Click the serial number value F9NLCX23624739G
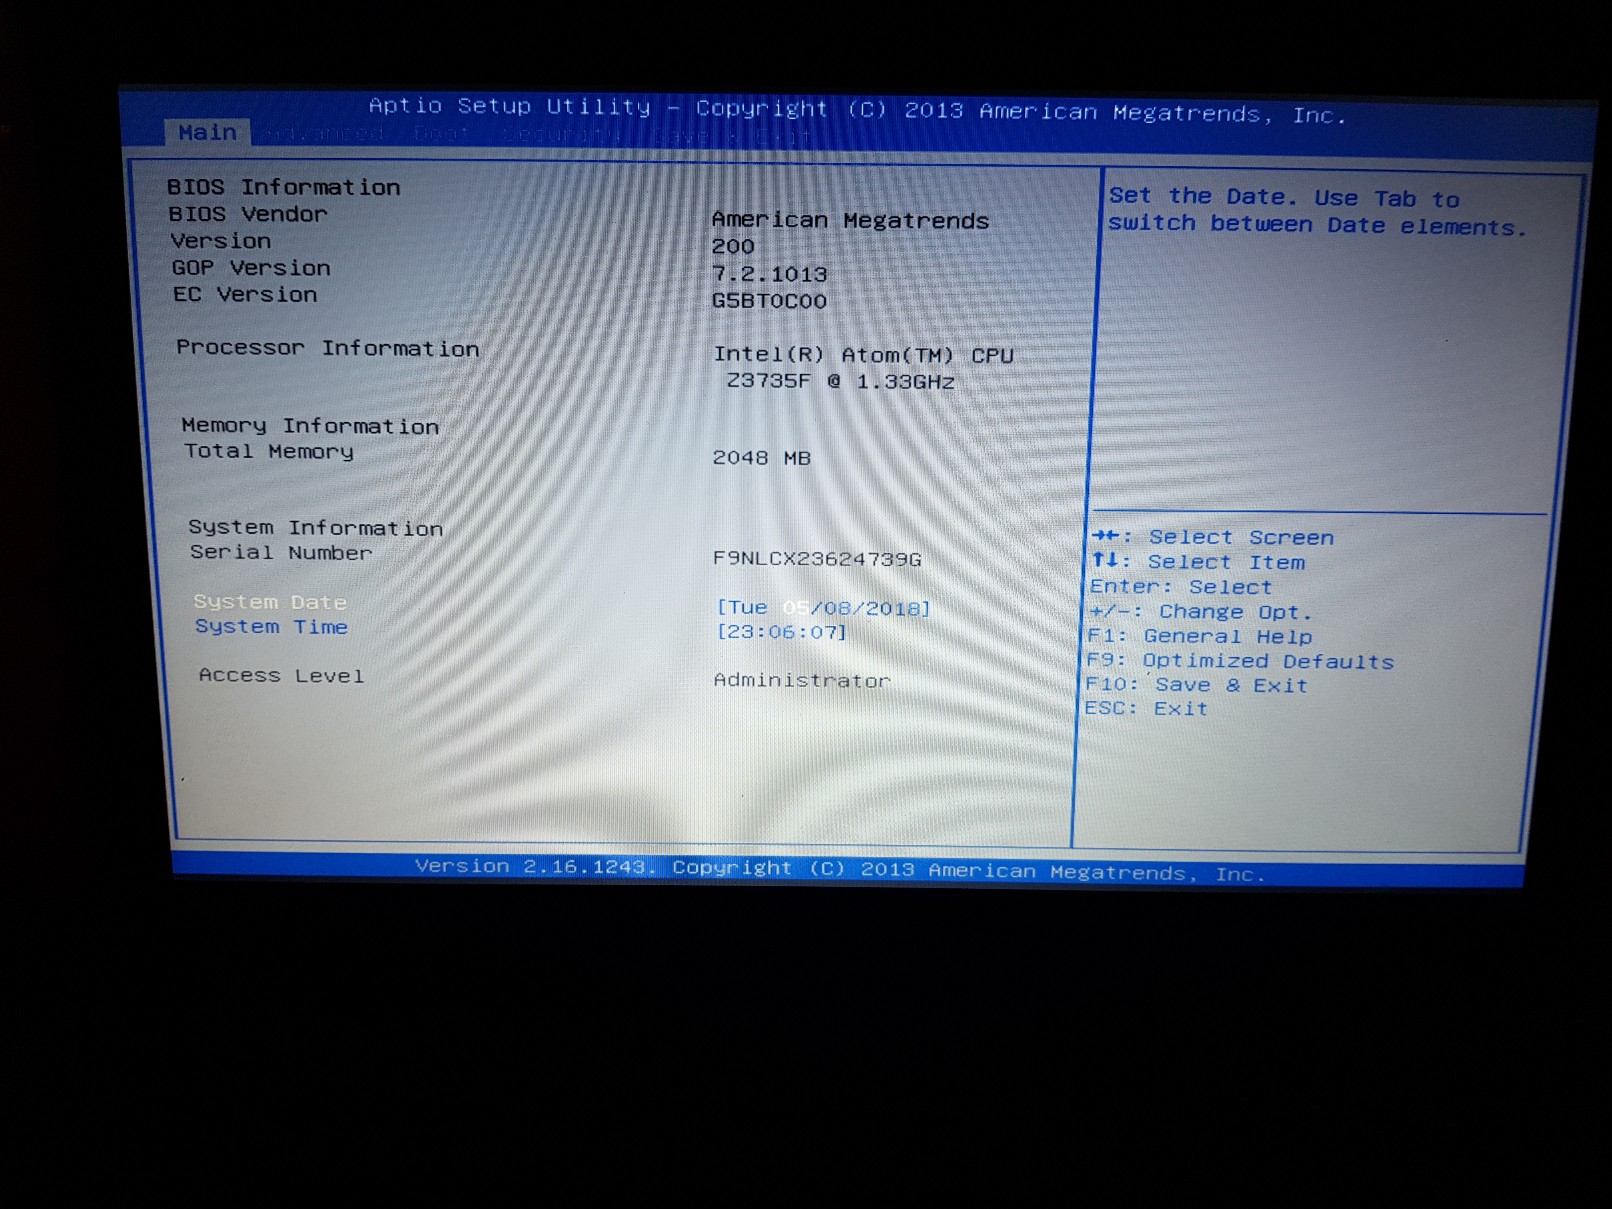The width and height of the screenshot is (1612, 1209). [x=817, y=559]
